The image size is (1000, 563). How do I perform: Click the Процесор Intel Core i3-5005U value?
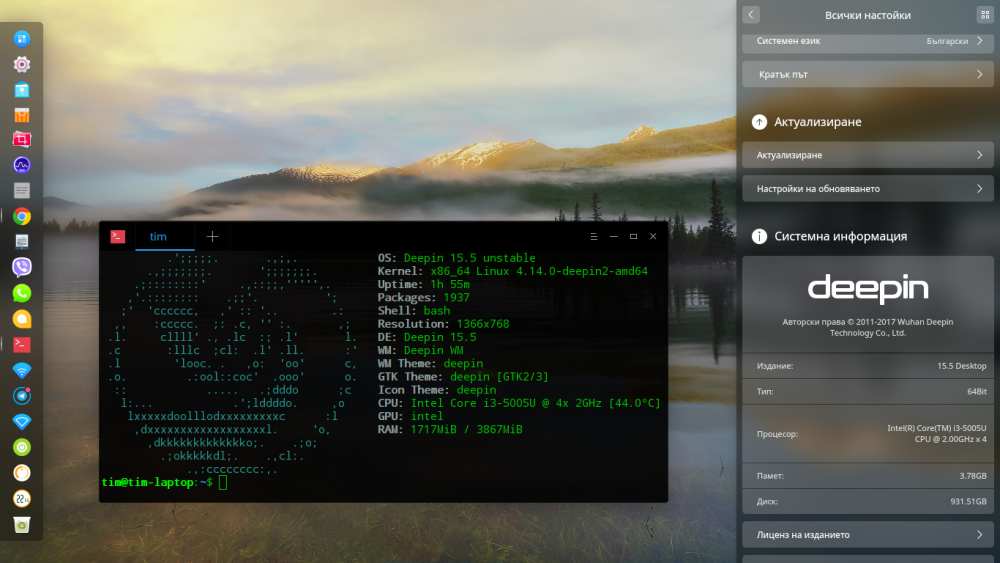[x=937, y=434]
